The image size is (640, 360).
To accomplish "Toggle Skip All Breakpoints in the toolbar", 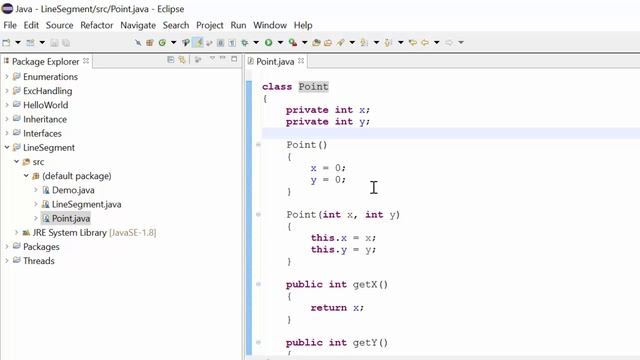I will tap(138, 42).
